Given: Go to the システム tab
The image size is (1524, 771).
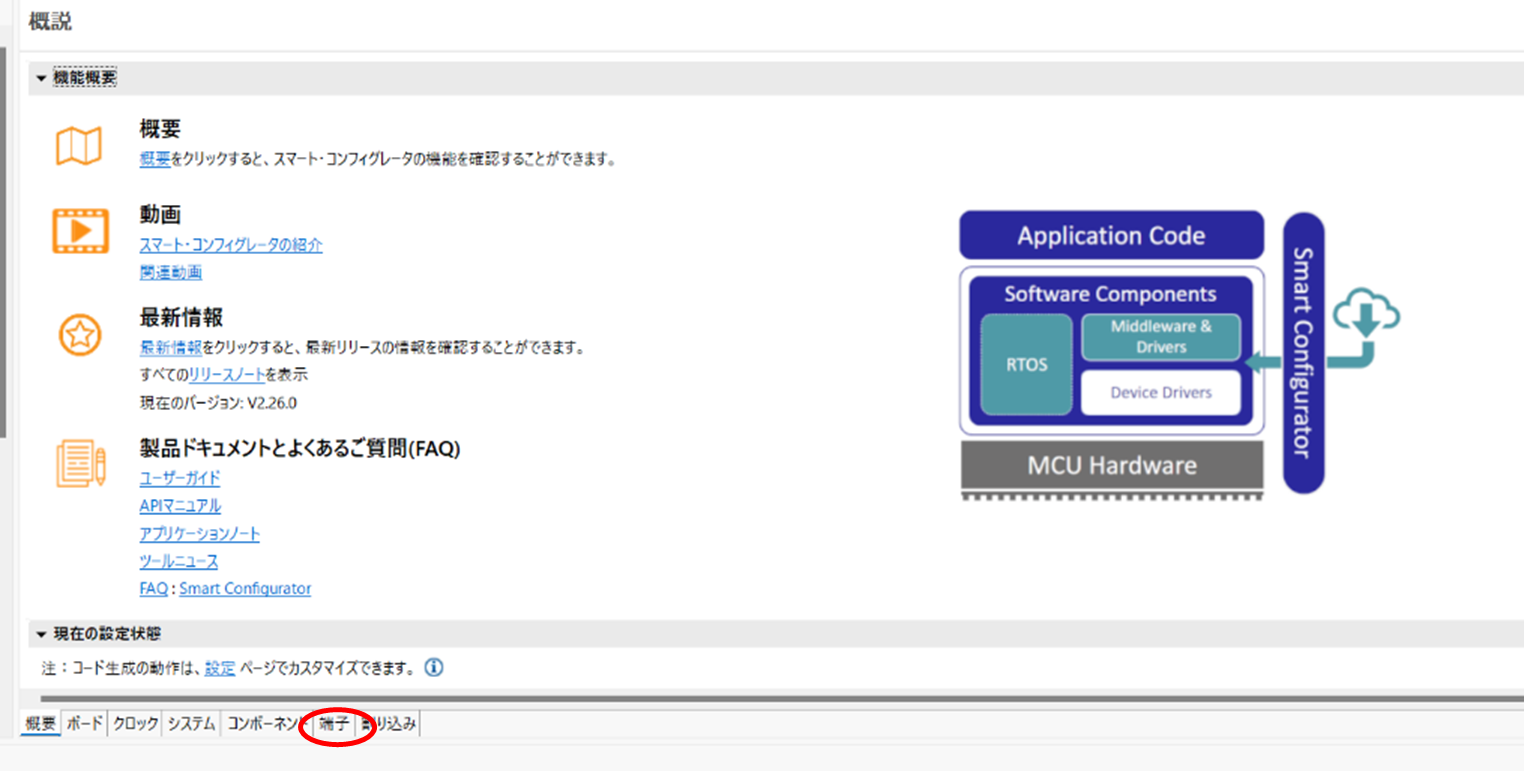Looking at the screenshot, I should [x=191, y=724].
